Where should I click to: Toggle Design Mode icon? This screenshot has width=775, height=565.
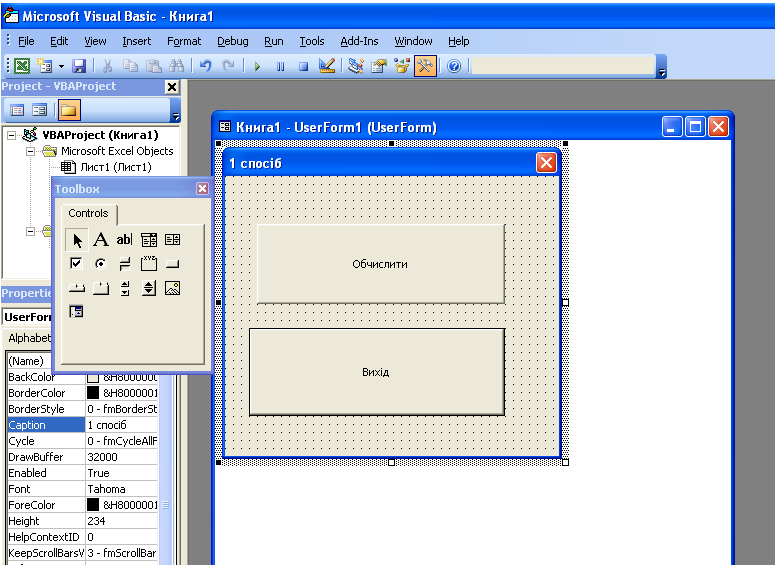tap(327, 66)
